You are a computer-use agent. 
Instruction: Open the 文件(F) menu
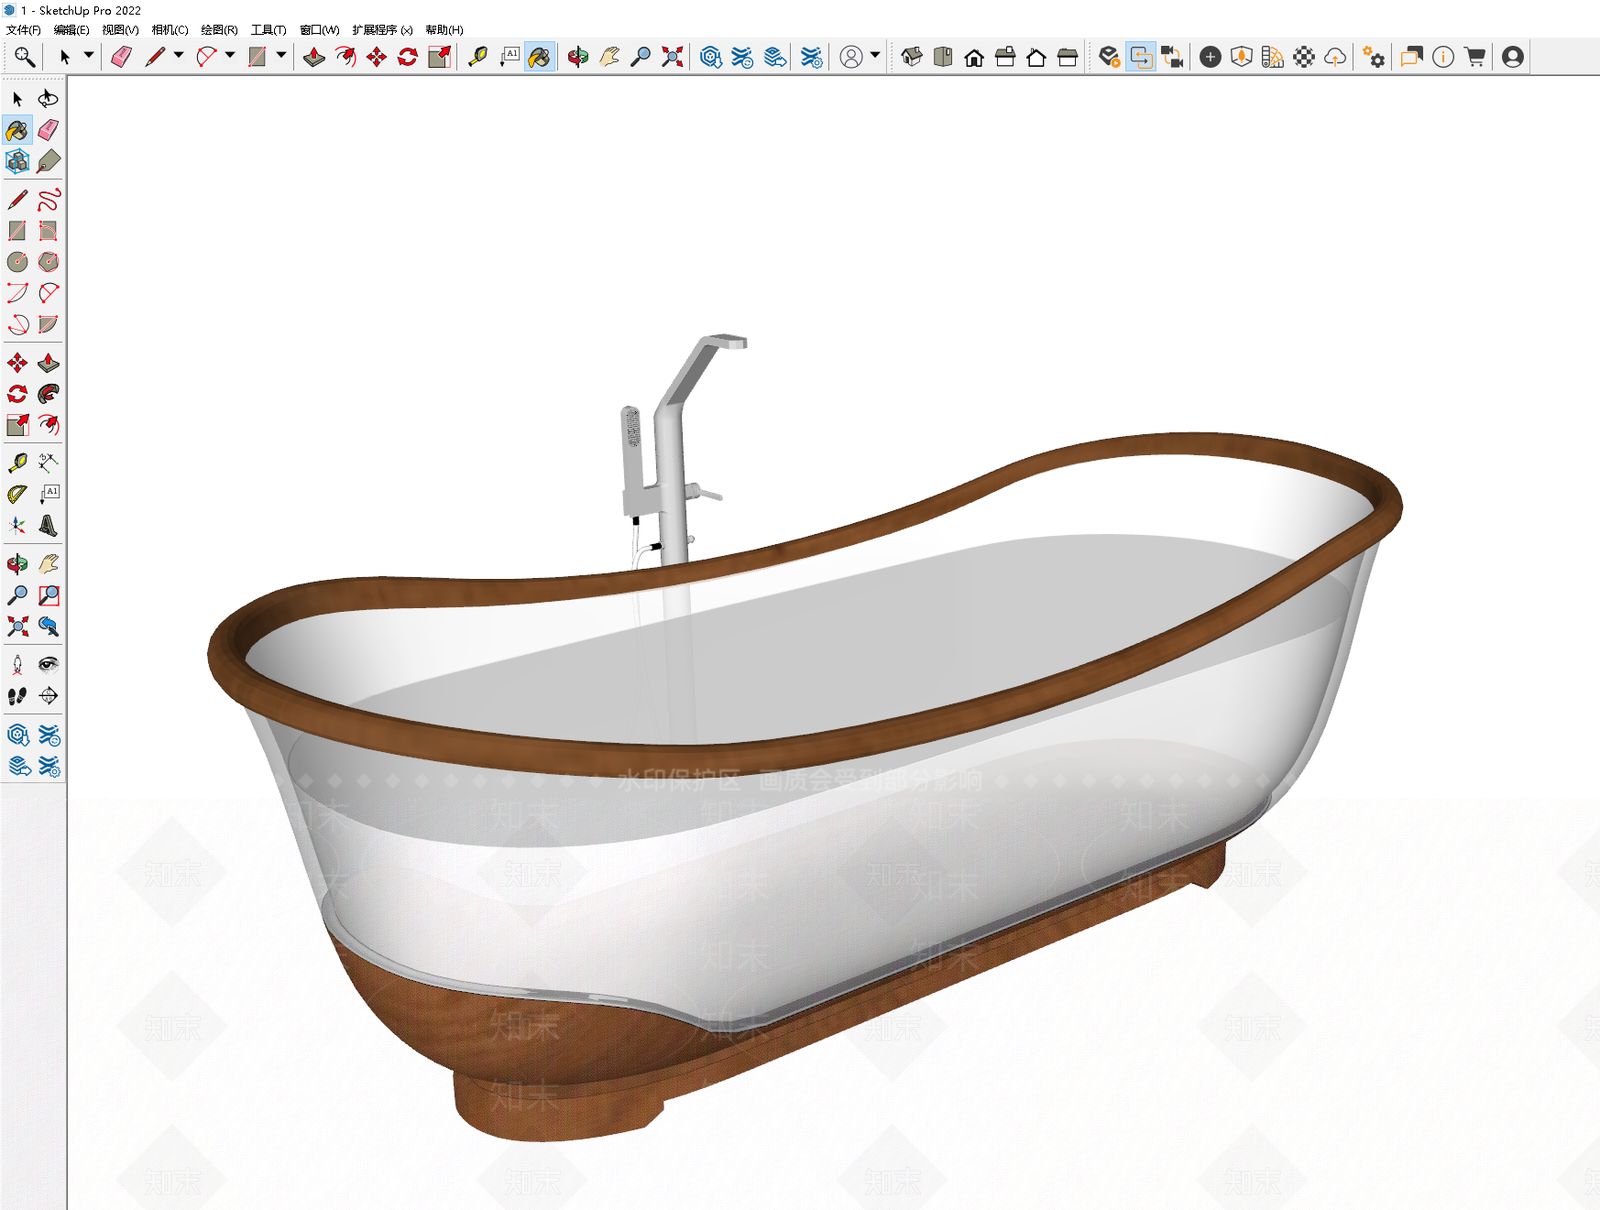[23, 30]
